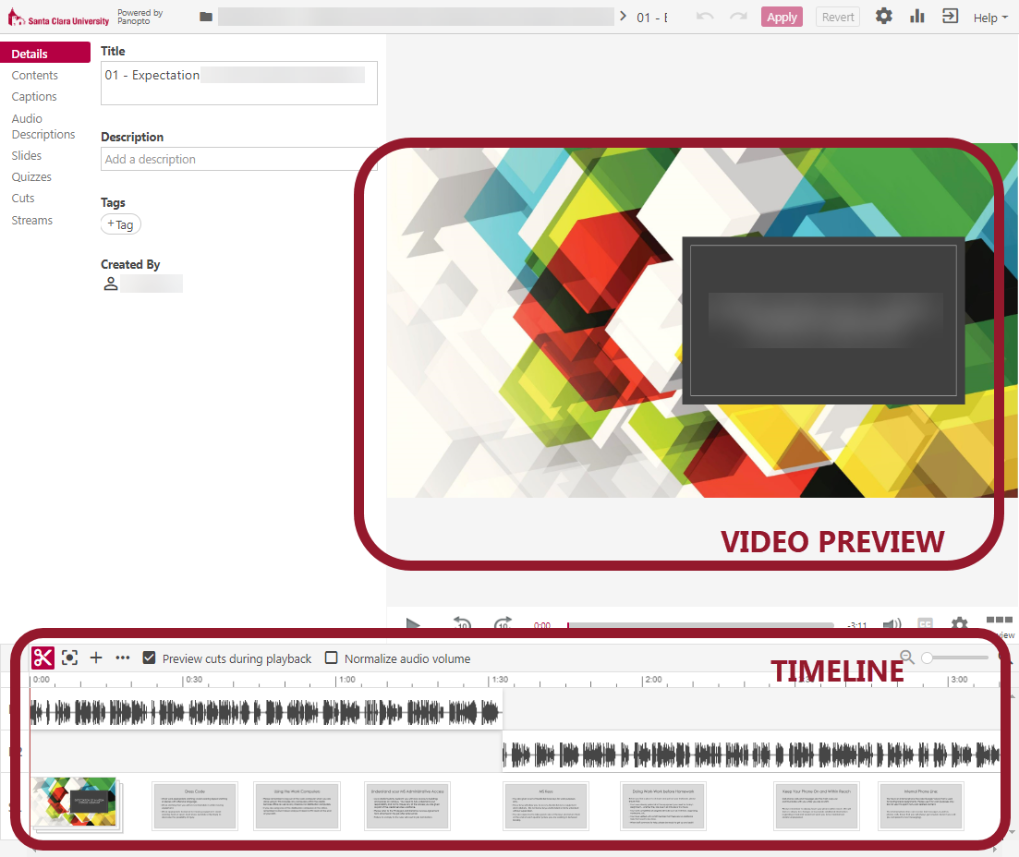
Task: Expand the breadcrumb chevron beside the session name
Action: tap(623, 16)
